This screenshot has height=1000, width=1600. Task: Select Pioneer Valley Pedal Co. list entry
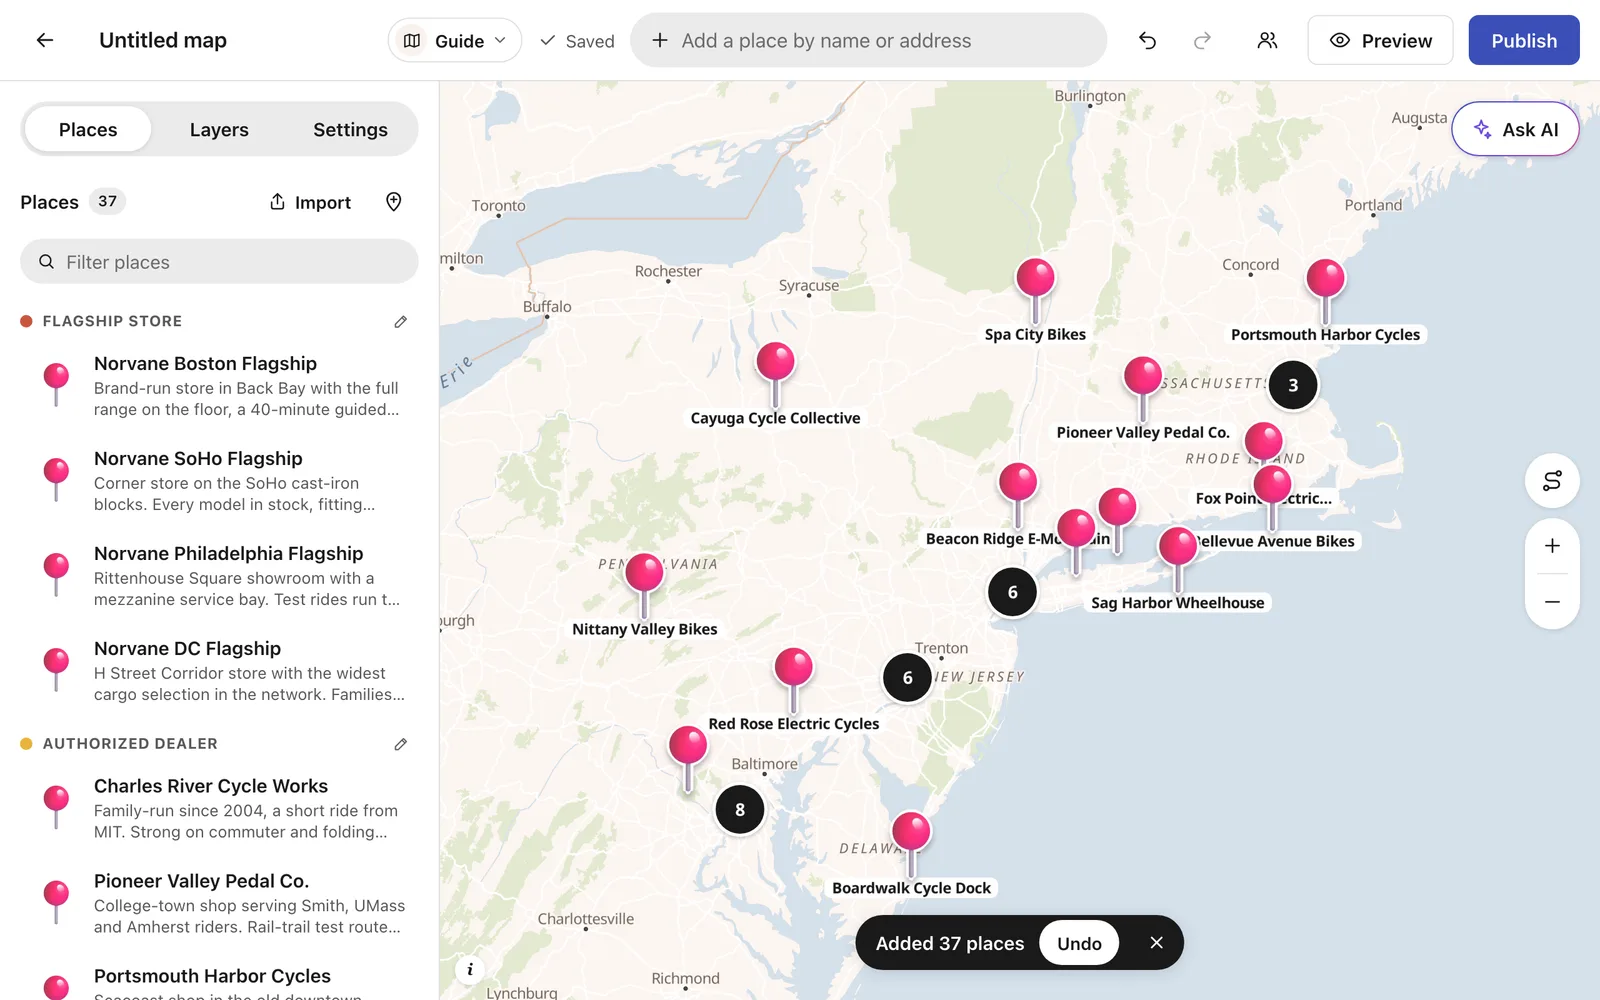point(219,903)
